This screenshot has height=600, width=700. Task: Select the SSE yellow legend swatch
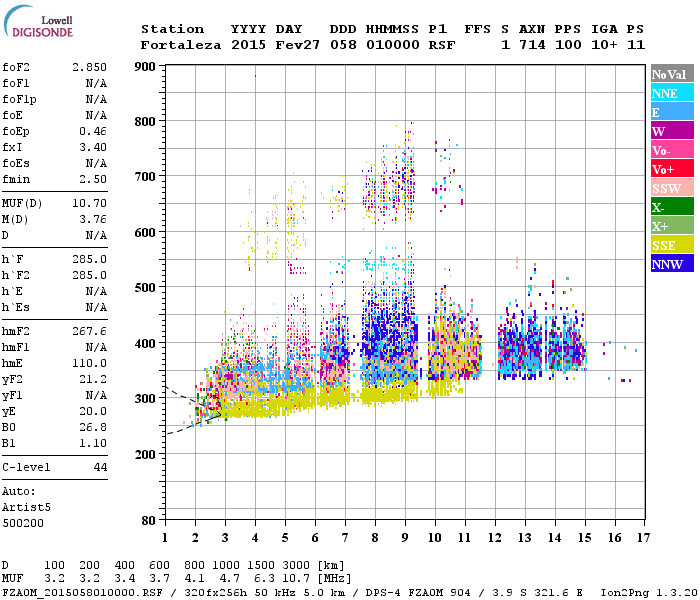pyautogui.click(x=668, y=245)
